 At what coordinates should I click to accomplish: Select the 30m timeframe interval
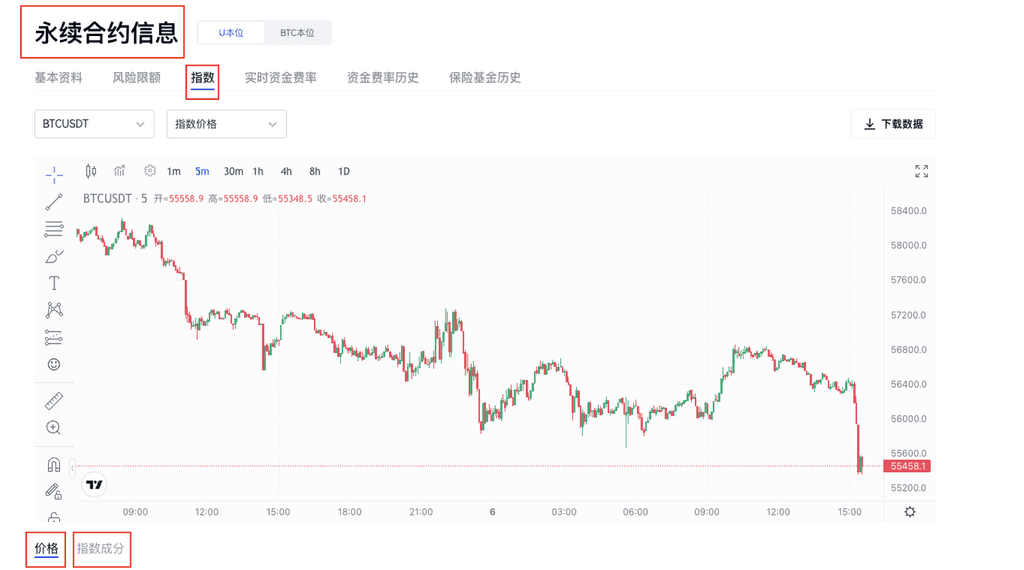(x=233, y=171)
